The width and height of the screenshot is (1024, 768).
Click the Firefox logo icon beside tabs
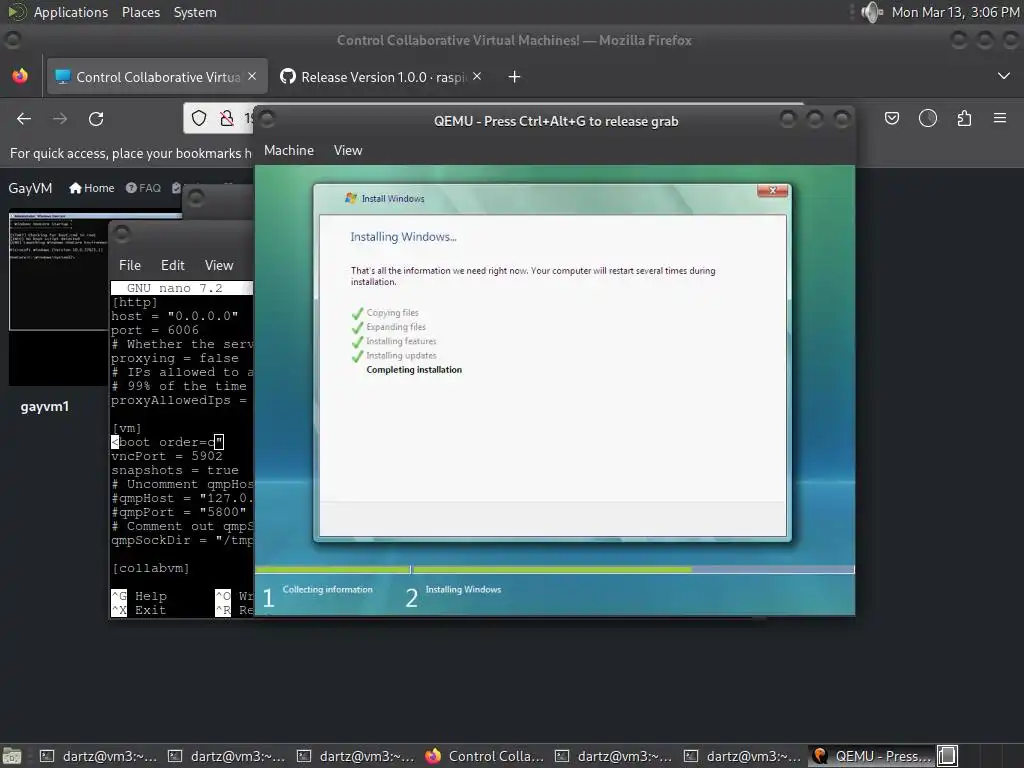click(x=20, y=76)
